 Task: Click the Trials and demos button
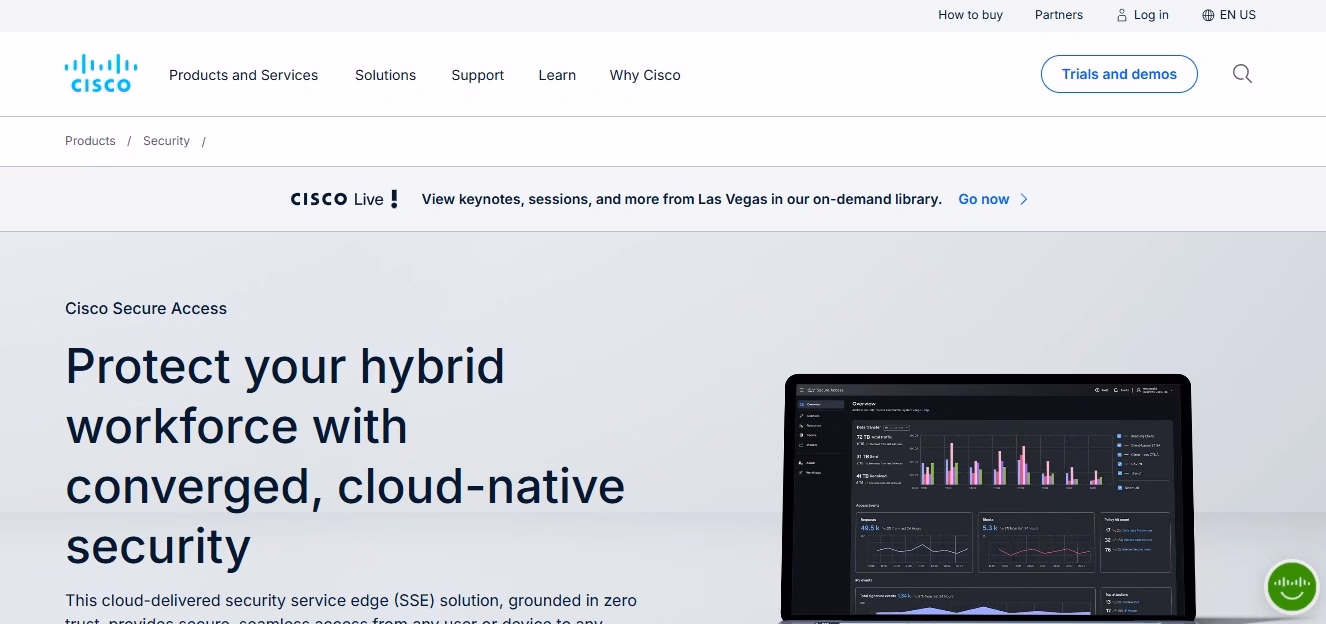point(1119,74)
